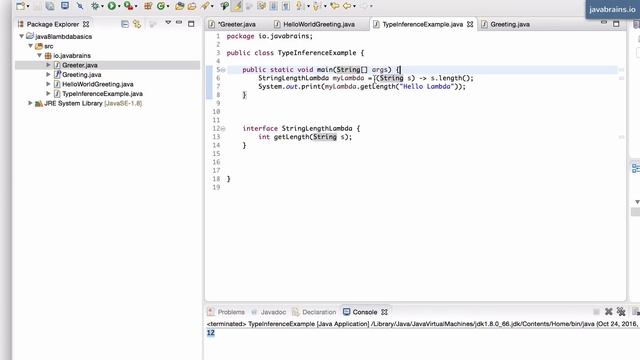
Task: Maximize the Package Explorer panel
Action: coord(191,24)
